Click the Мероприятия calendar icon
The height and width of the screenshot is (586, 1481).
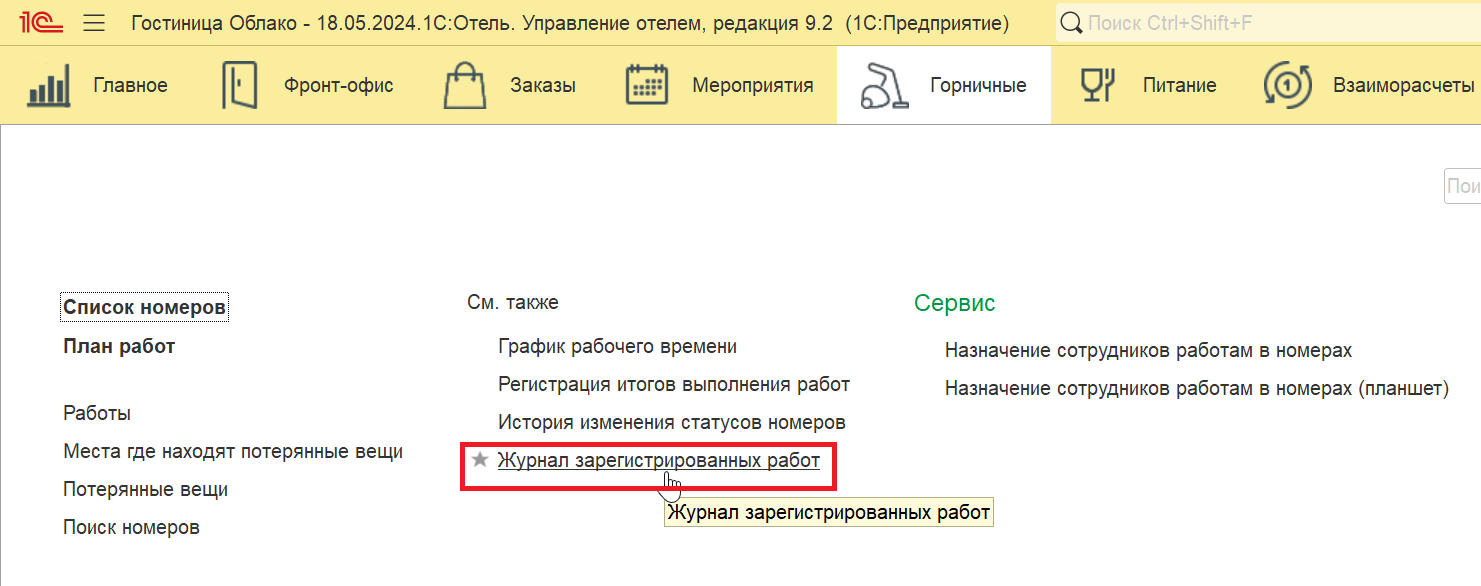(x=647, y=85)
